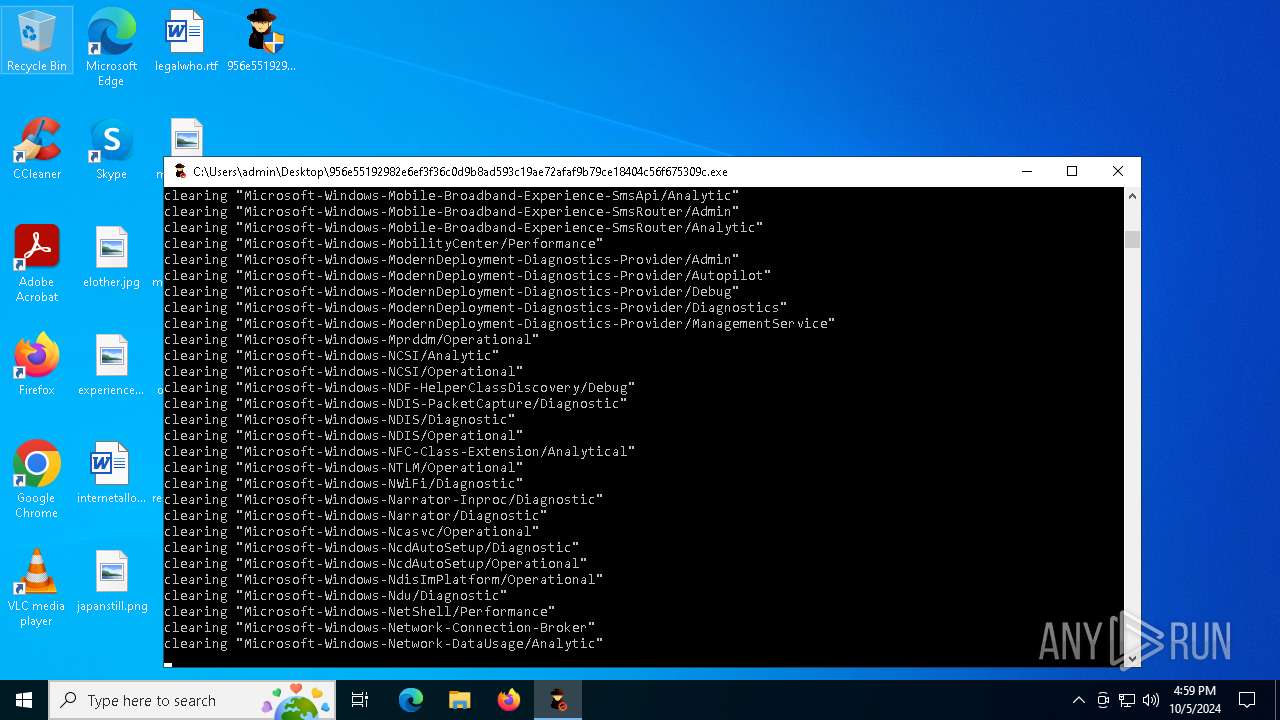Image resolution: width=1280 pixels, height=720 pixels.
Task: Close the console window
Action: pyautogui.click(x=1118, y=171)
